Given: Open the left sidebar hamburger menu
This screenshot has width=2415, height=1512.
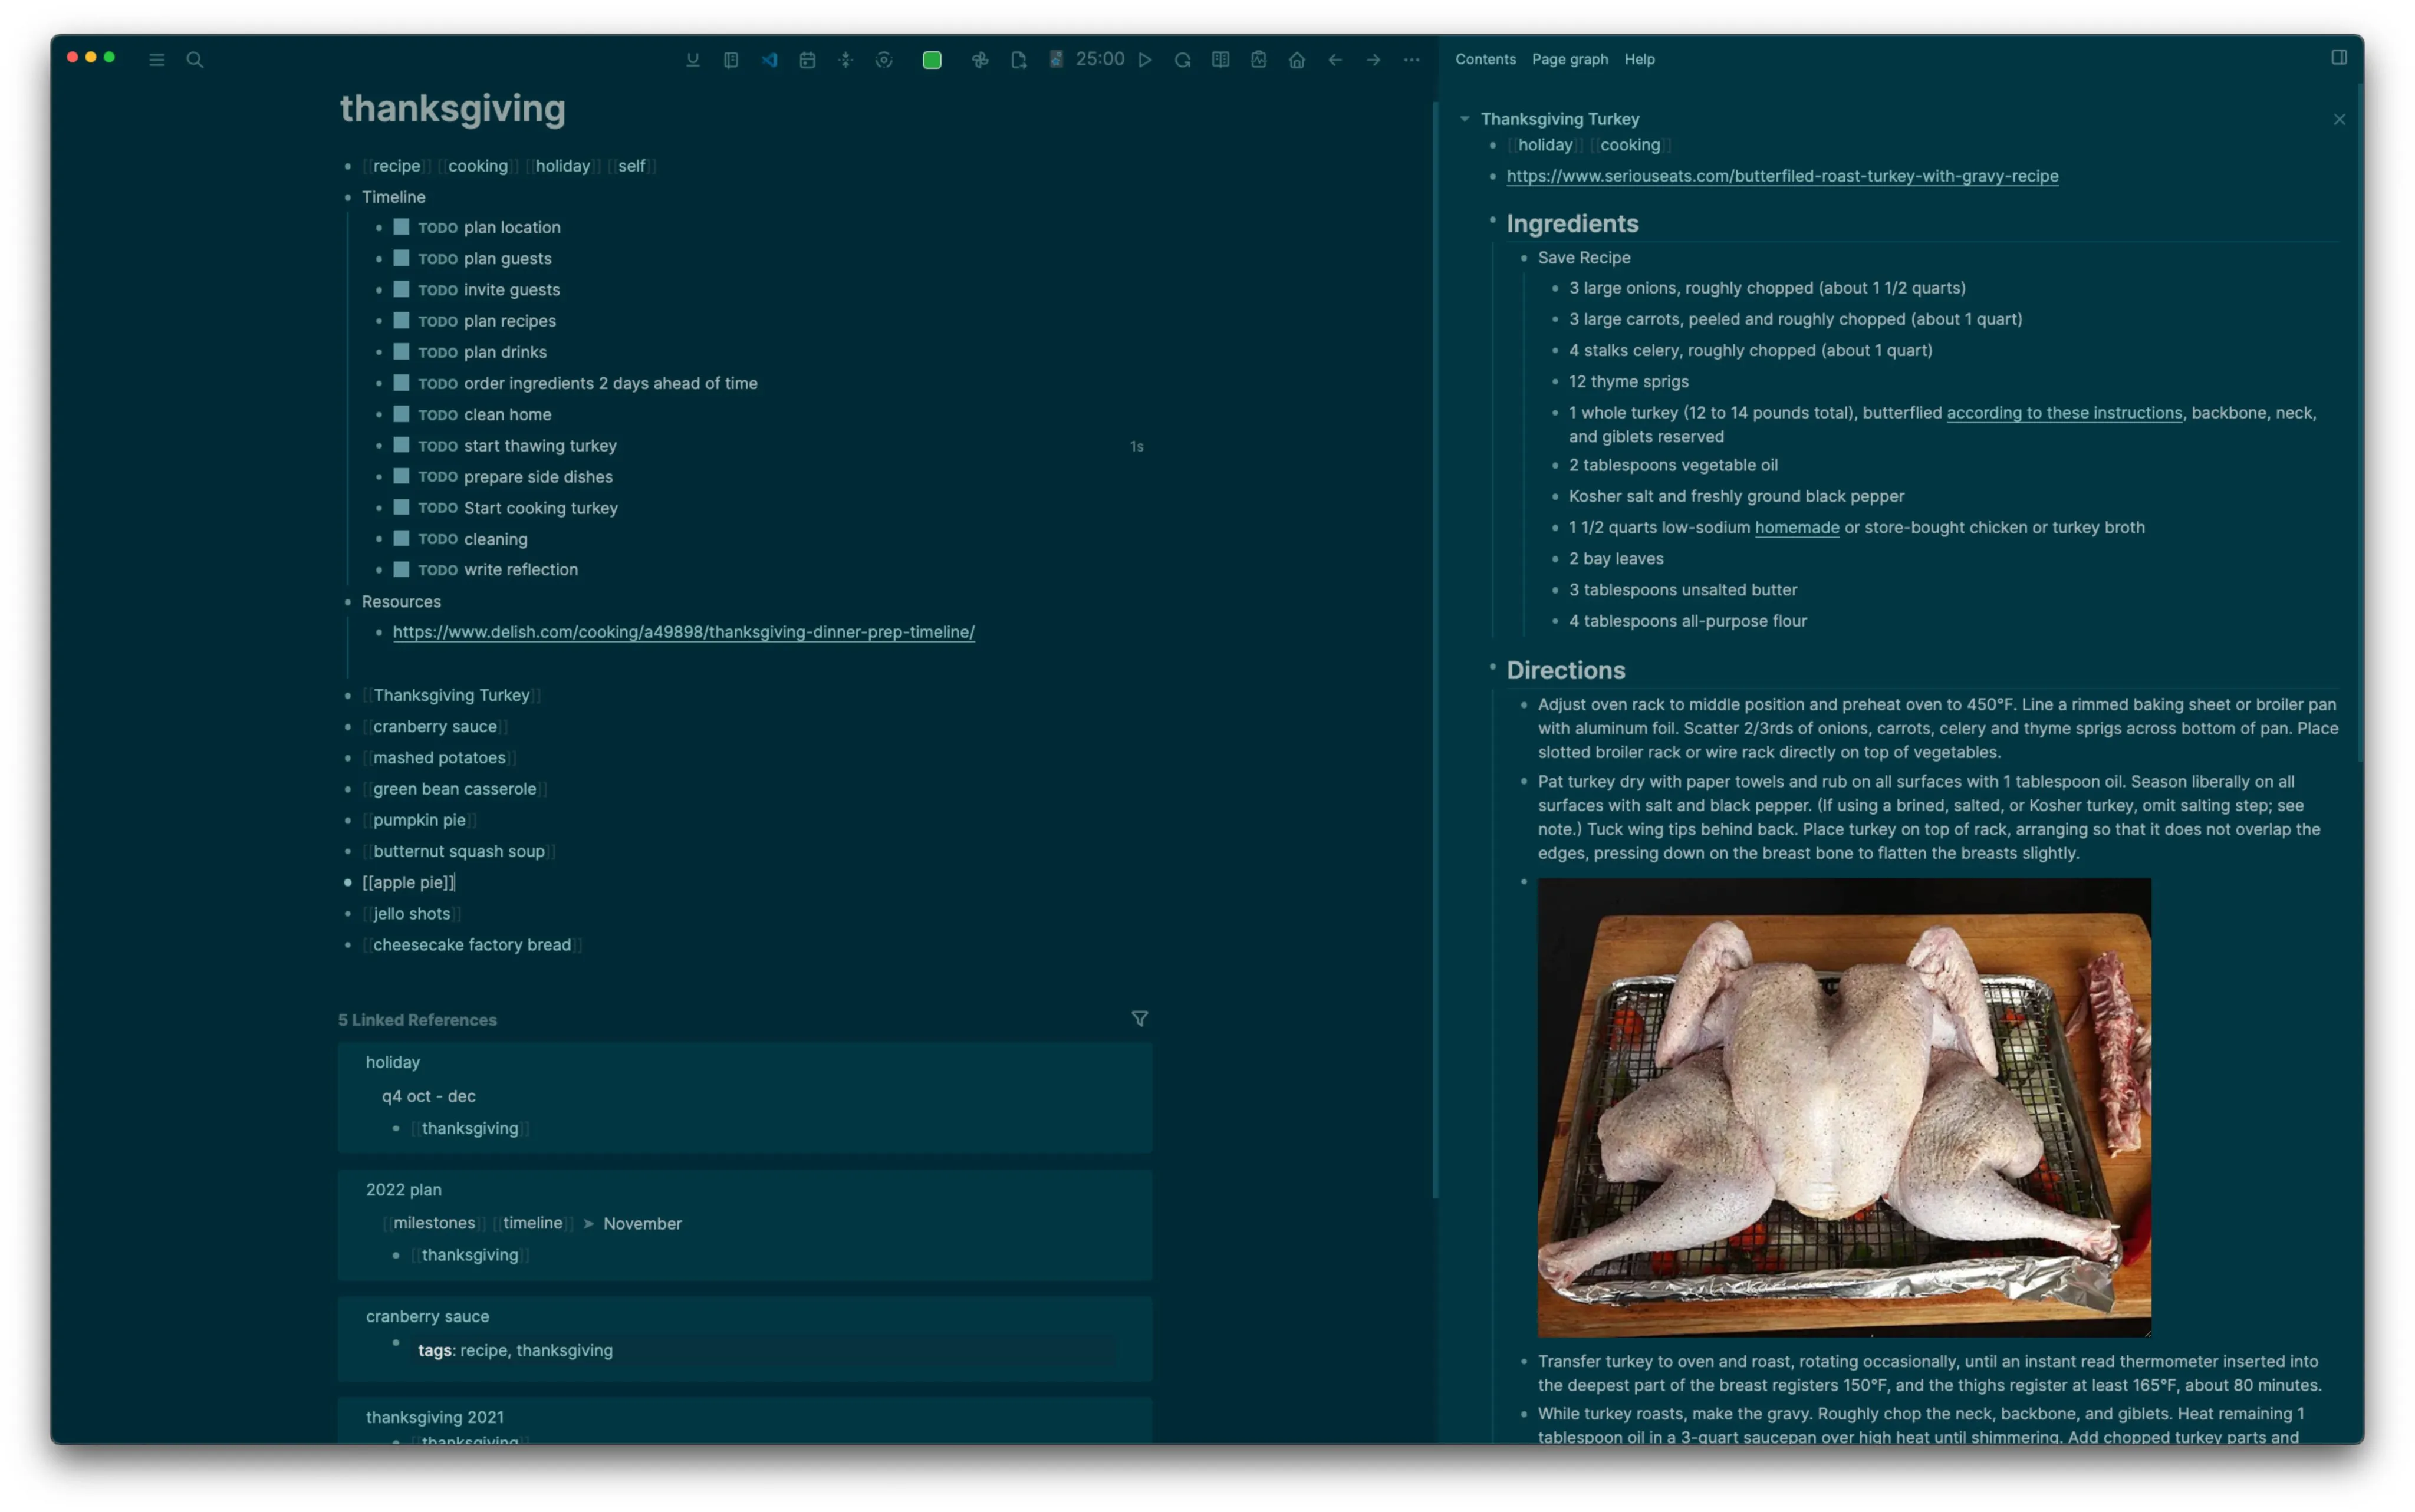Looking at the screenshot, I should point(157,60).
